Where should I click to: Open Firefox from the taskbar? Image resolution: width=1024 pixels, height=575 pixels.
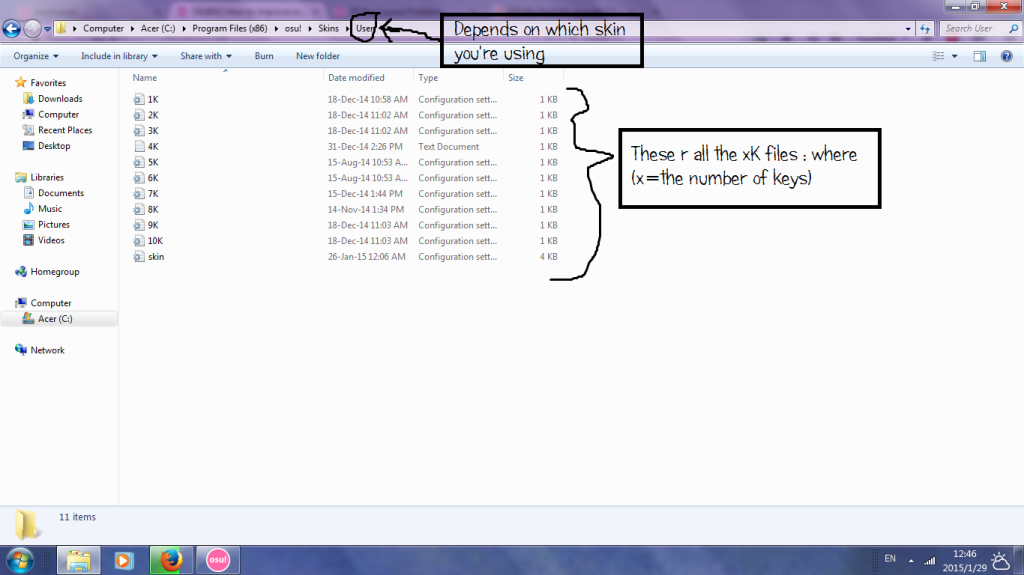pyautogui.click(x=170, y=561)
